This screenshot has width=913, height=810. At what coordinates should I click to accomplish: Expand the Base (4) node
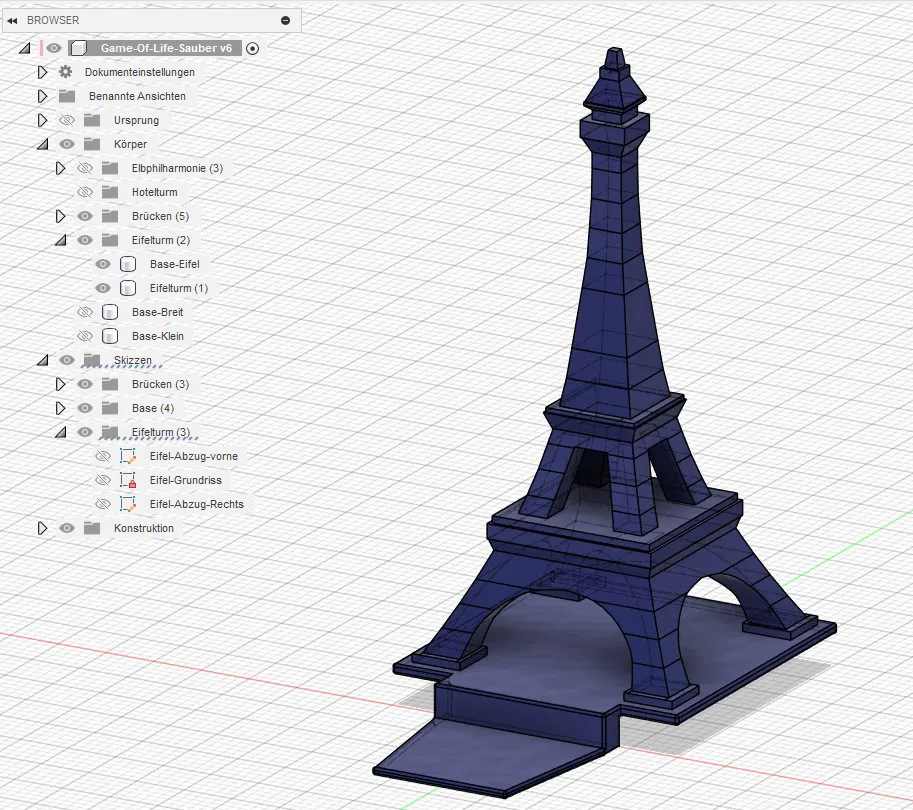(60, 408)
